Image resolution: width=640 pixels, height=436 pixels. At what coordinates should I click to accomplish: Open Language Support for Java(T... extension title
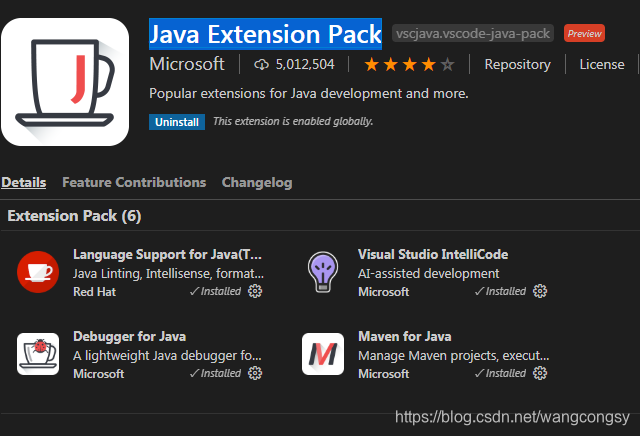[167, 254]
